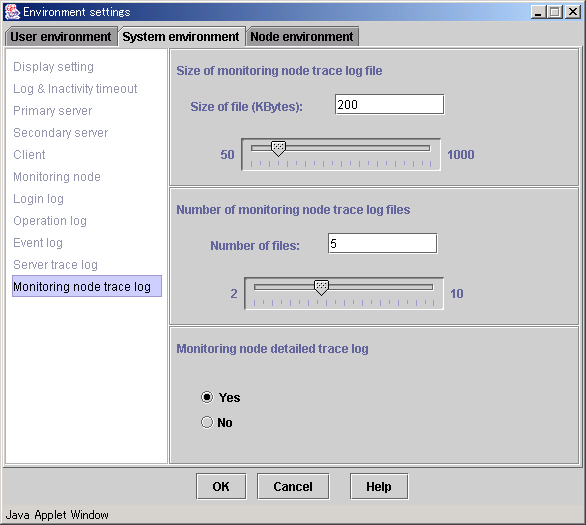The image size is (586, 525).
Task: Choose Operation log from the list
Action: click(50, 221)
